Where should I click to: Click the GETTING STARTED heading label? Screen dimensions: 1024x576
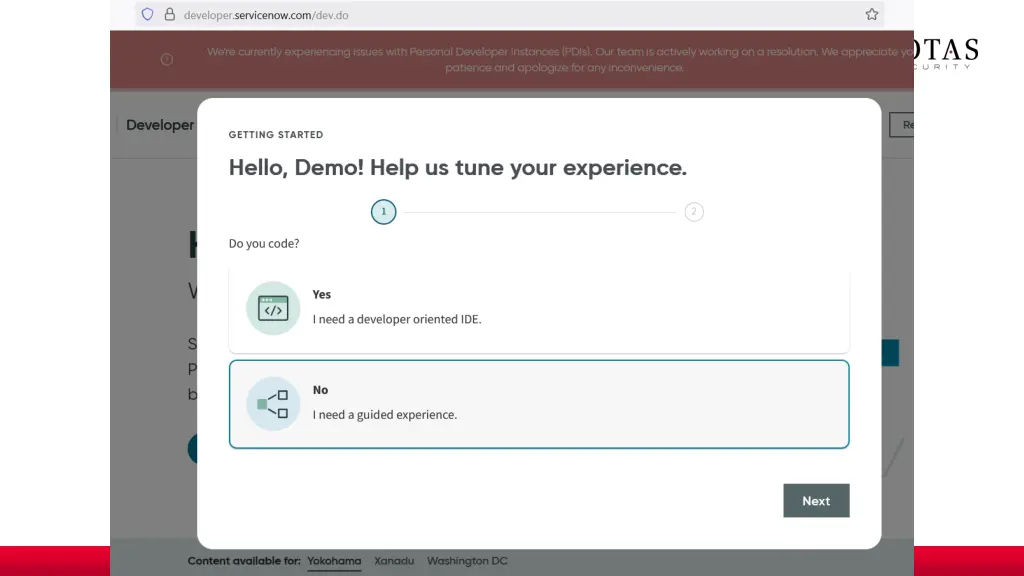[x=276, y=135]
